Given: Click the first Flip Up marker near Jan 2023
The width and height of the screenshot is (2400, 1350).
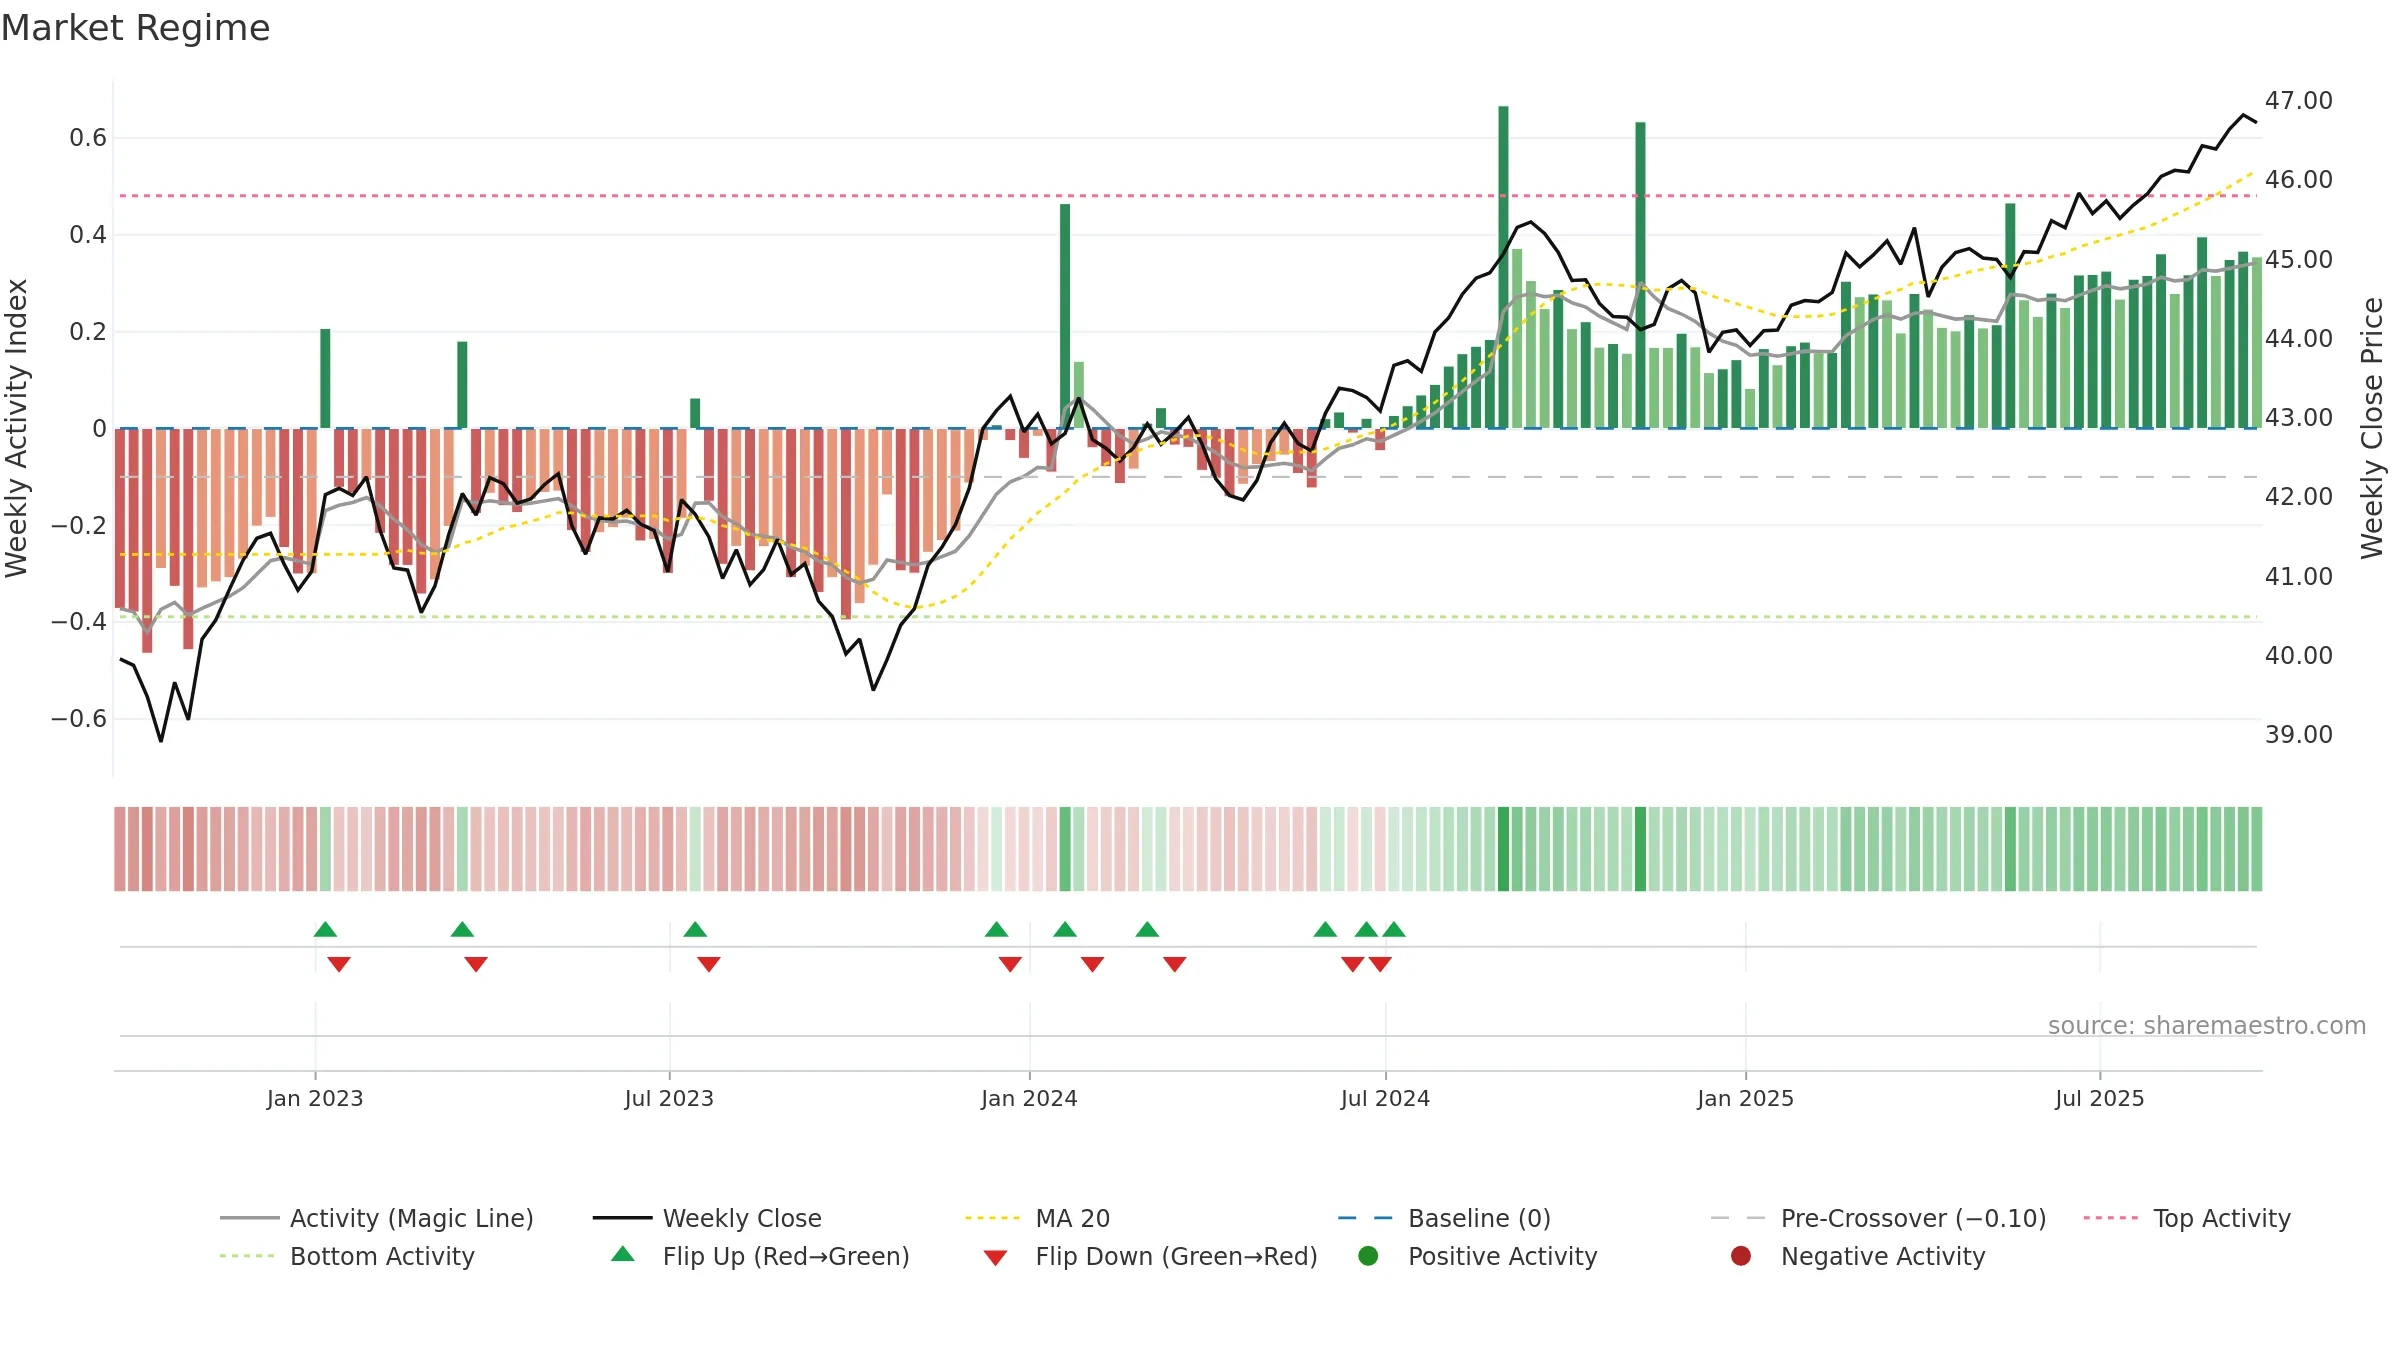Looking at the screenshot, I should click(325, 930).
